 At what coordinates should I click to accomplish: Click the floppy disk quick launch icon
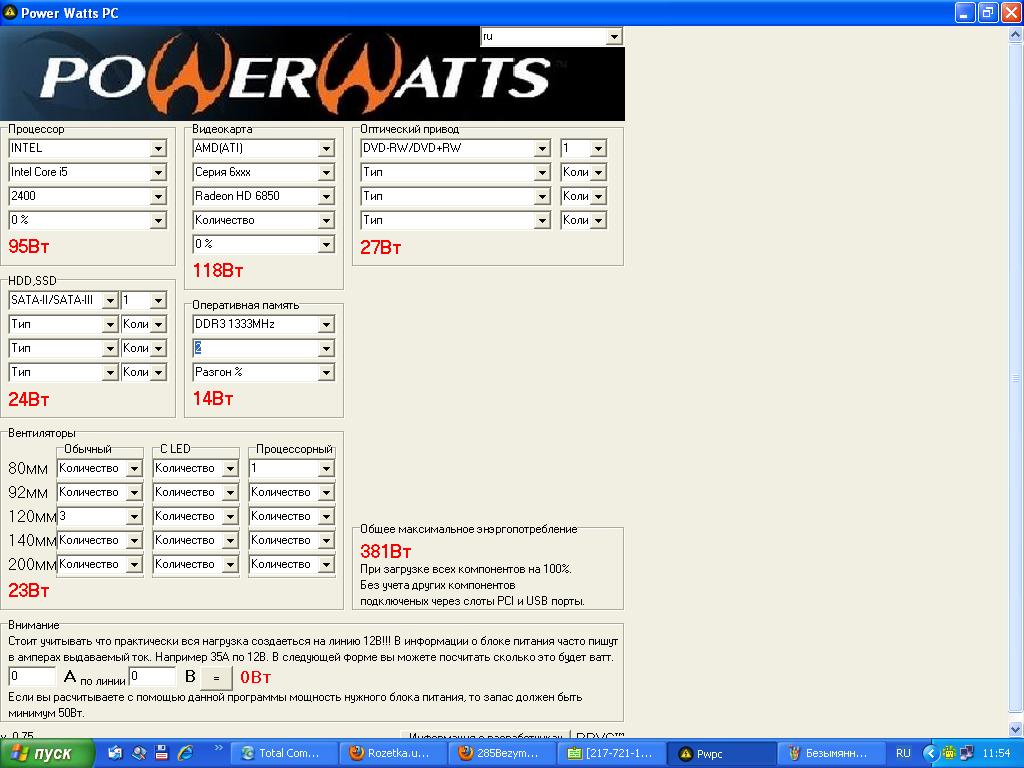[161, 753]
